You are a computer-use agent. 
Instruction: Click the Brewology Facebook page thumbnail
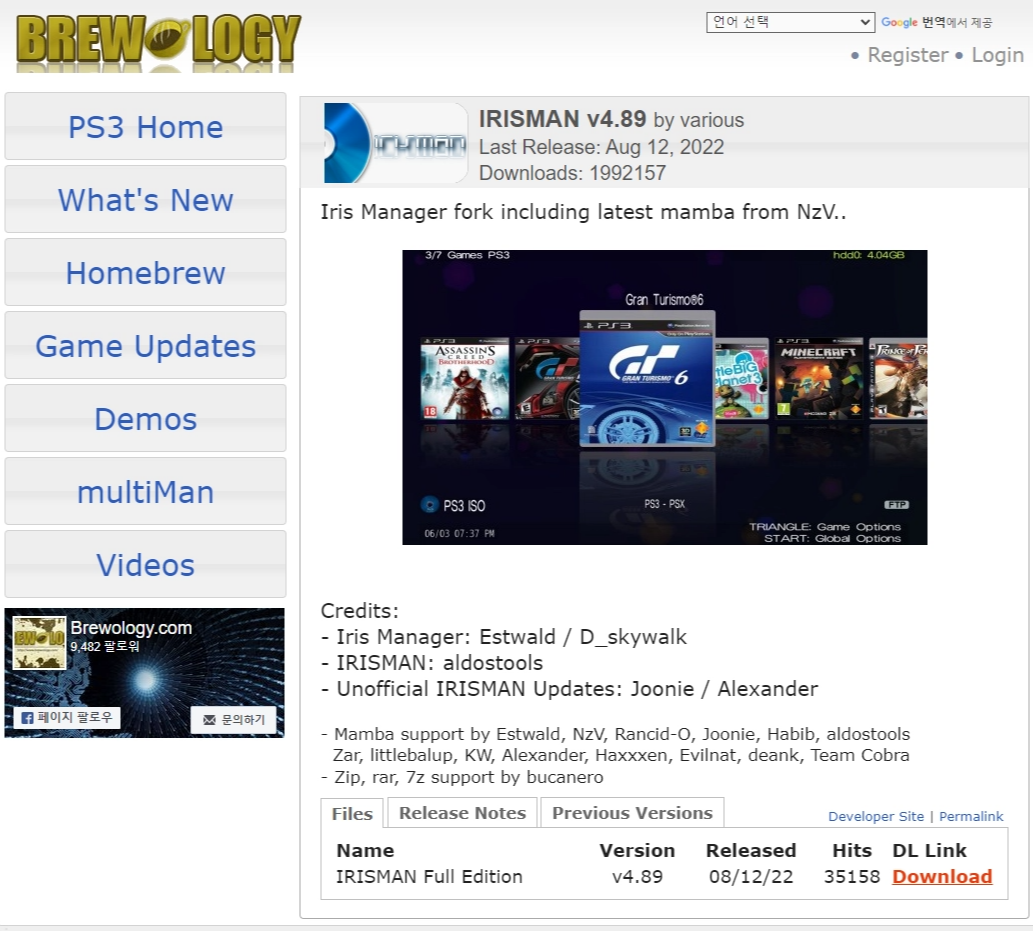pyautogui.click(x=40, y=642)
